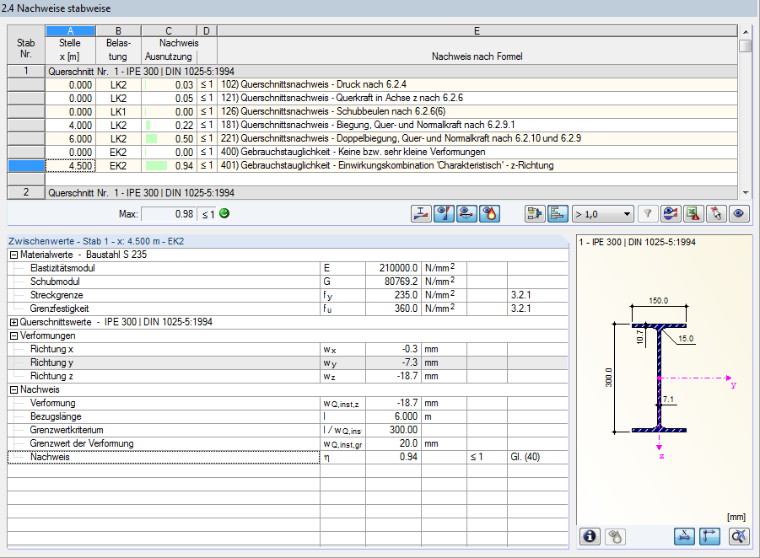Click the 300.00 Grenzwertkriterium value
The image size is (760, 558).
click(394, 430)
